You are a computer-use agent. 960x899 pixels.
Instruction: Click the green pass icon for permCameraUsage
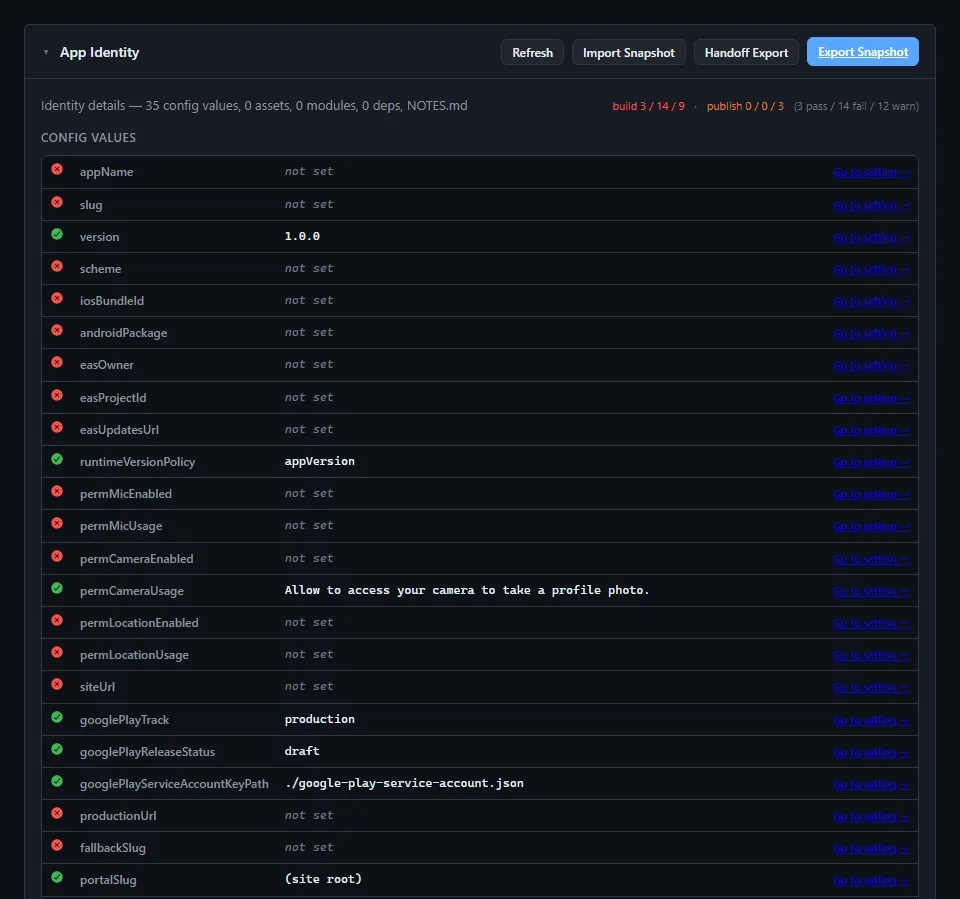click(57, 588)
